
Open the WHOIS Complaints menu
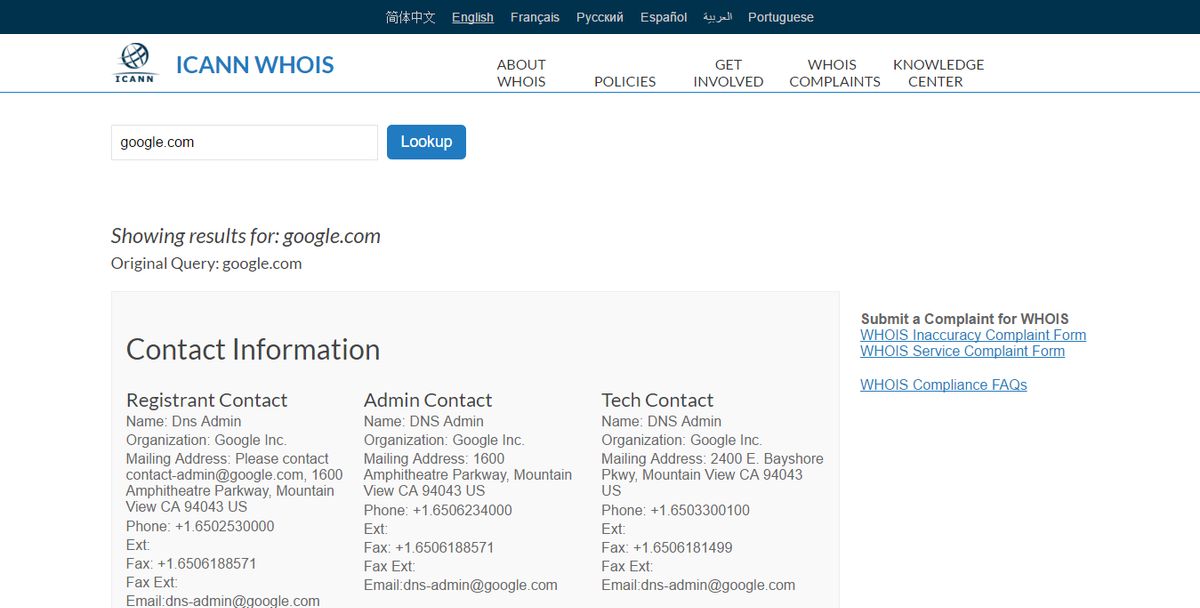[834, 73]
